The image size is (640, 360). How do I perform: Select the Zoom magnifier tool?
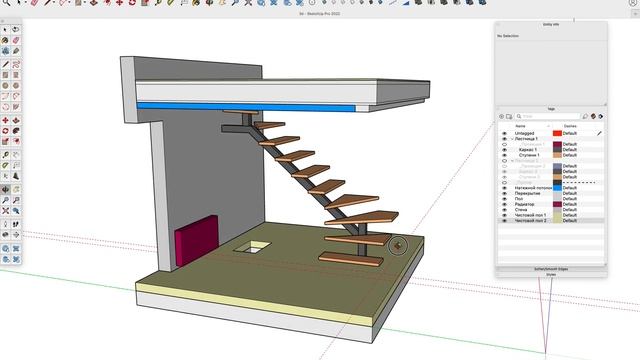(5, 200)
